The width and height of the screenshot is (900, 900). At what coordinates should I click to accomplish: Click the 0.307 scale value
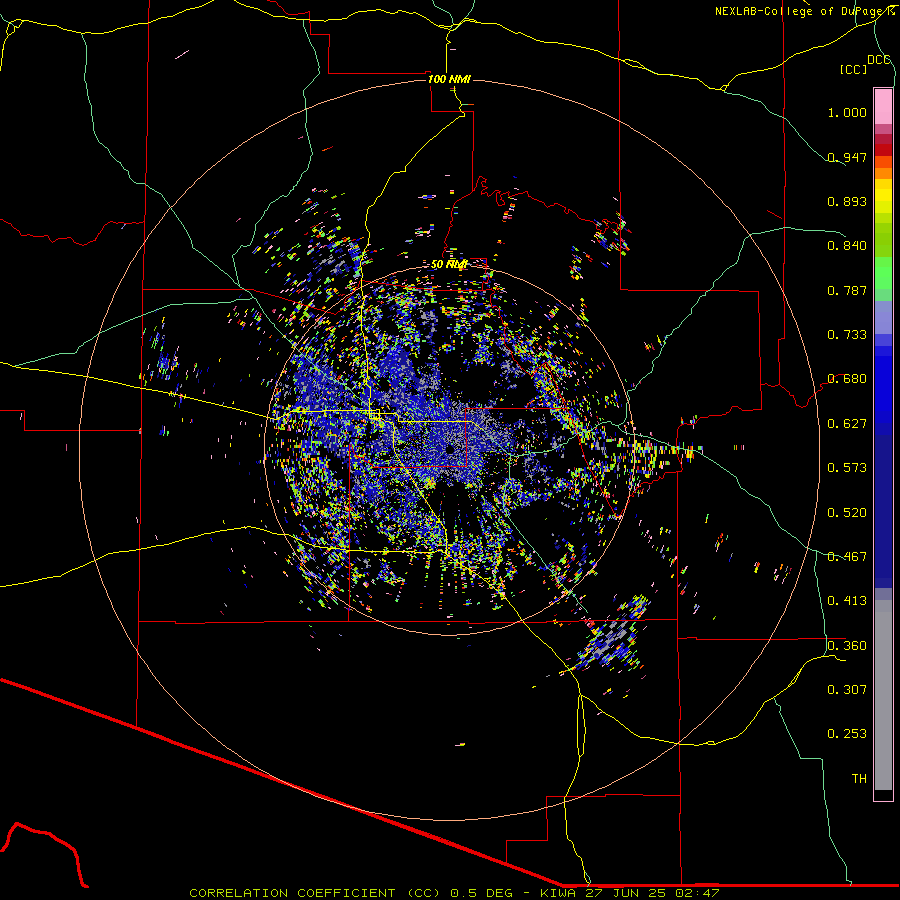847,690
